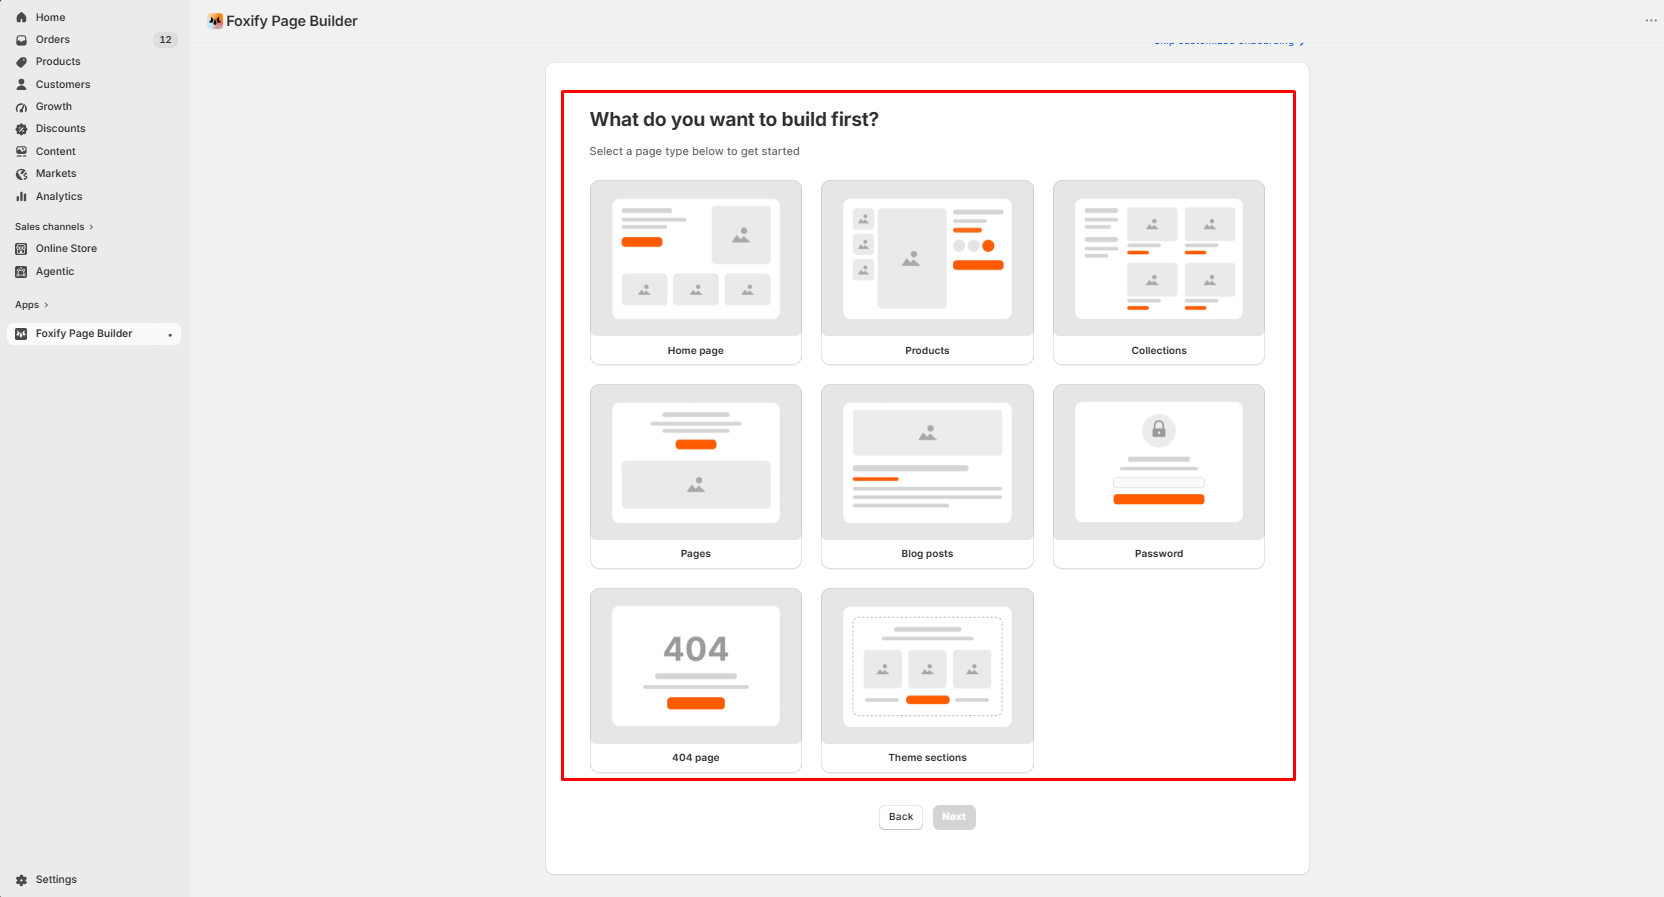Click the Online Store icon
Image resolution: width=1664 pixels, height=897 pixels.
[x=21, y=249]
